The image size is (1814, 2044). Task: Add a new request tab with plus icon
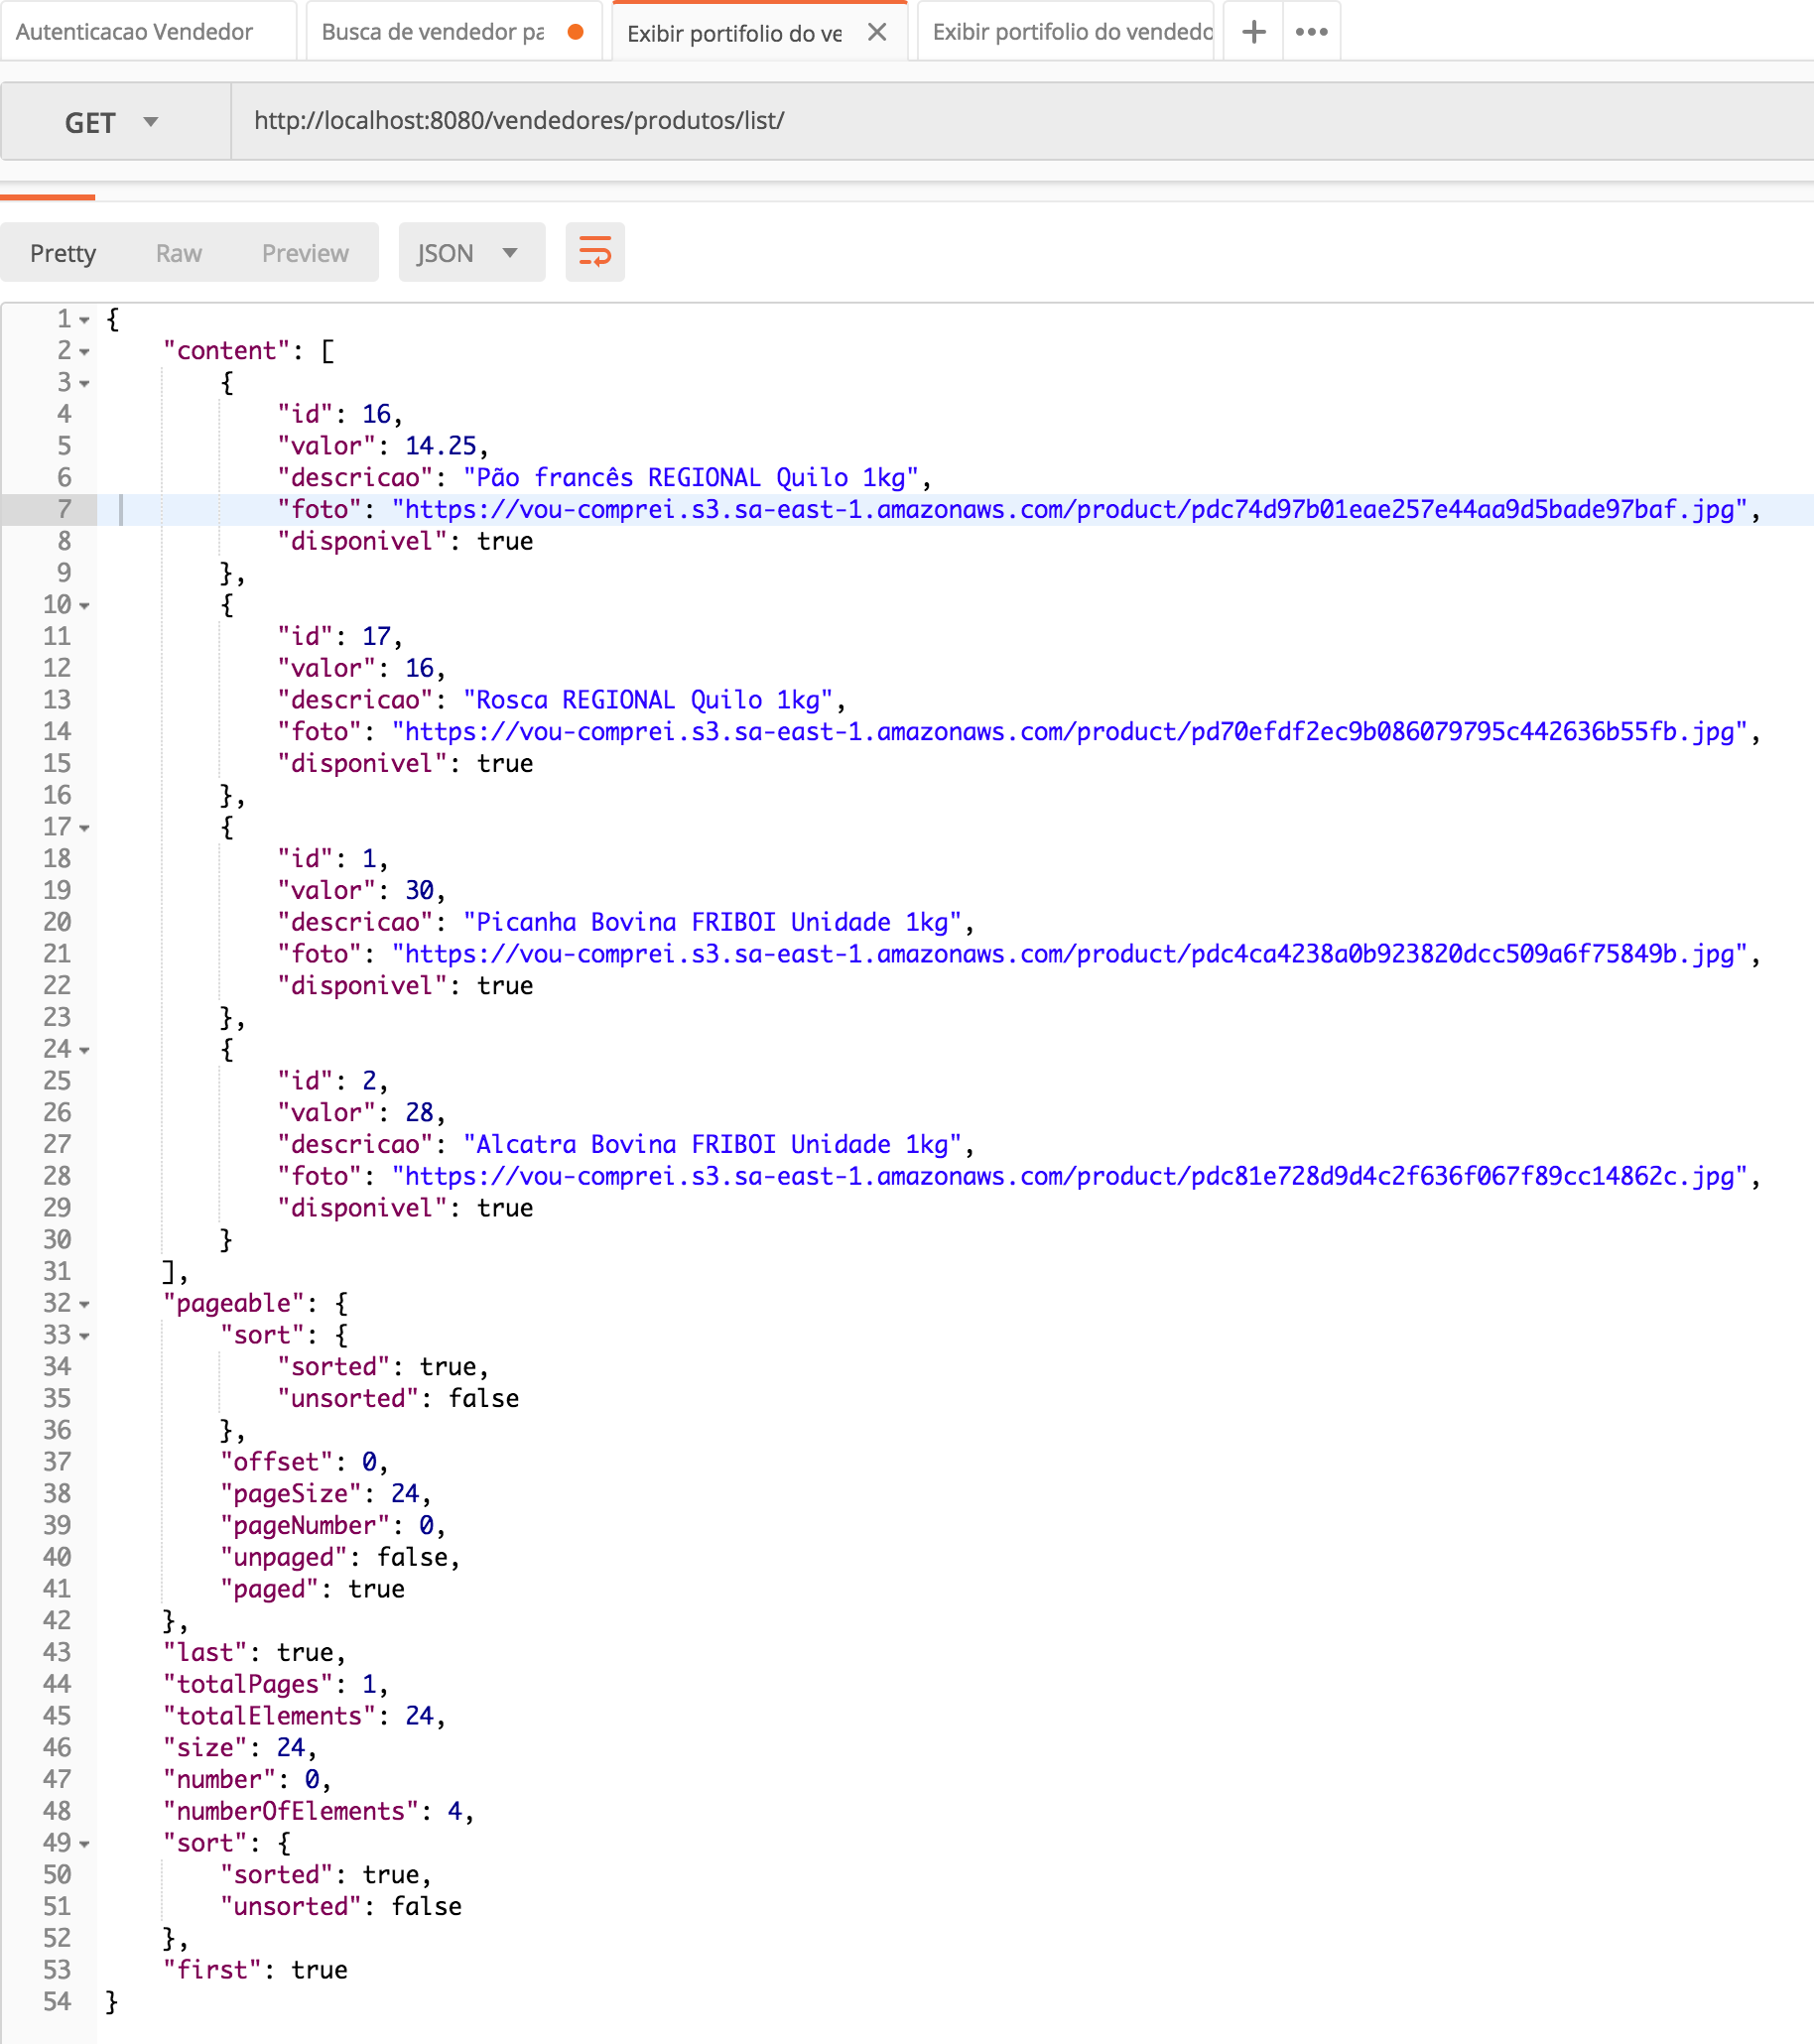(1253, 32)
